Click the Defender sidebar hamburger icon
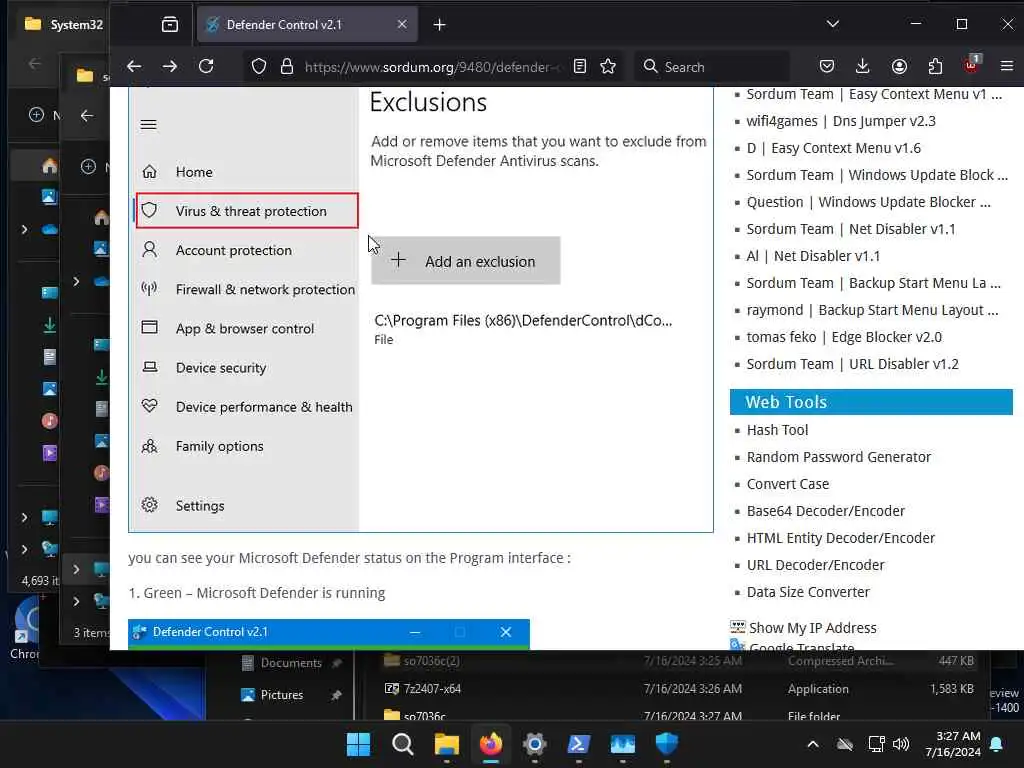The width and height of the screenshot is (1024, 768). tap(148, 124)
